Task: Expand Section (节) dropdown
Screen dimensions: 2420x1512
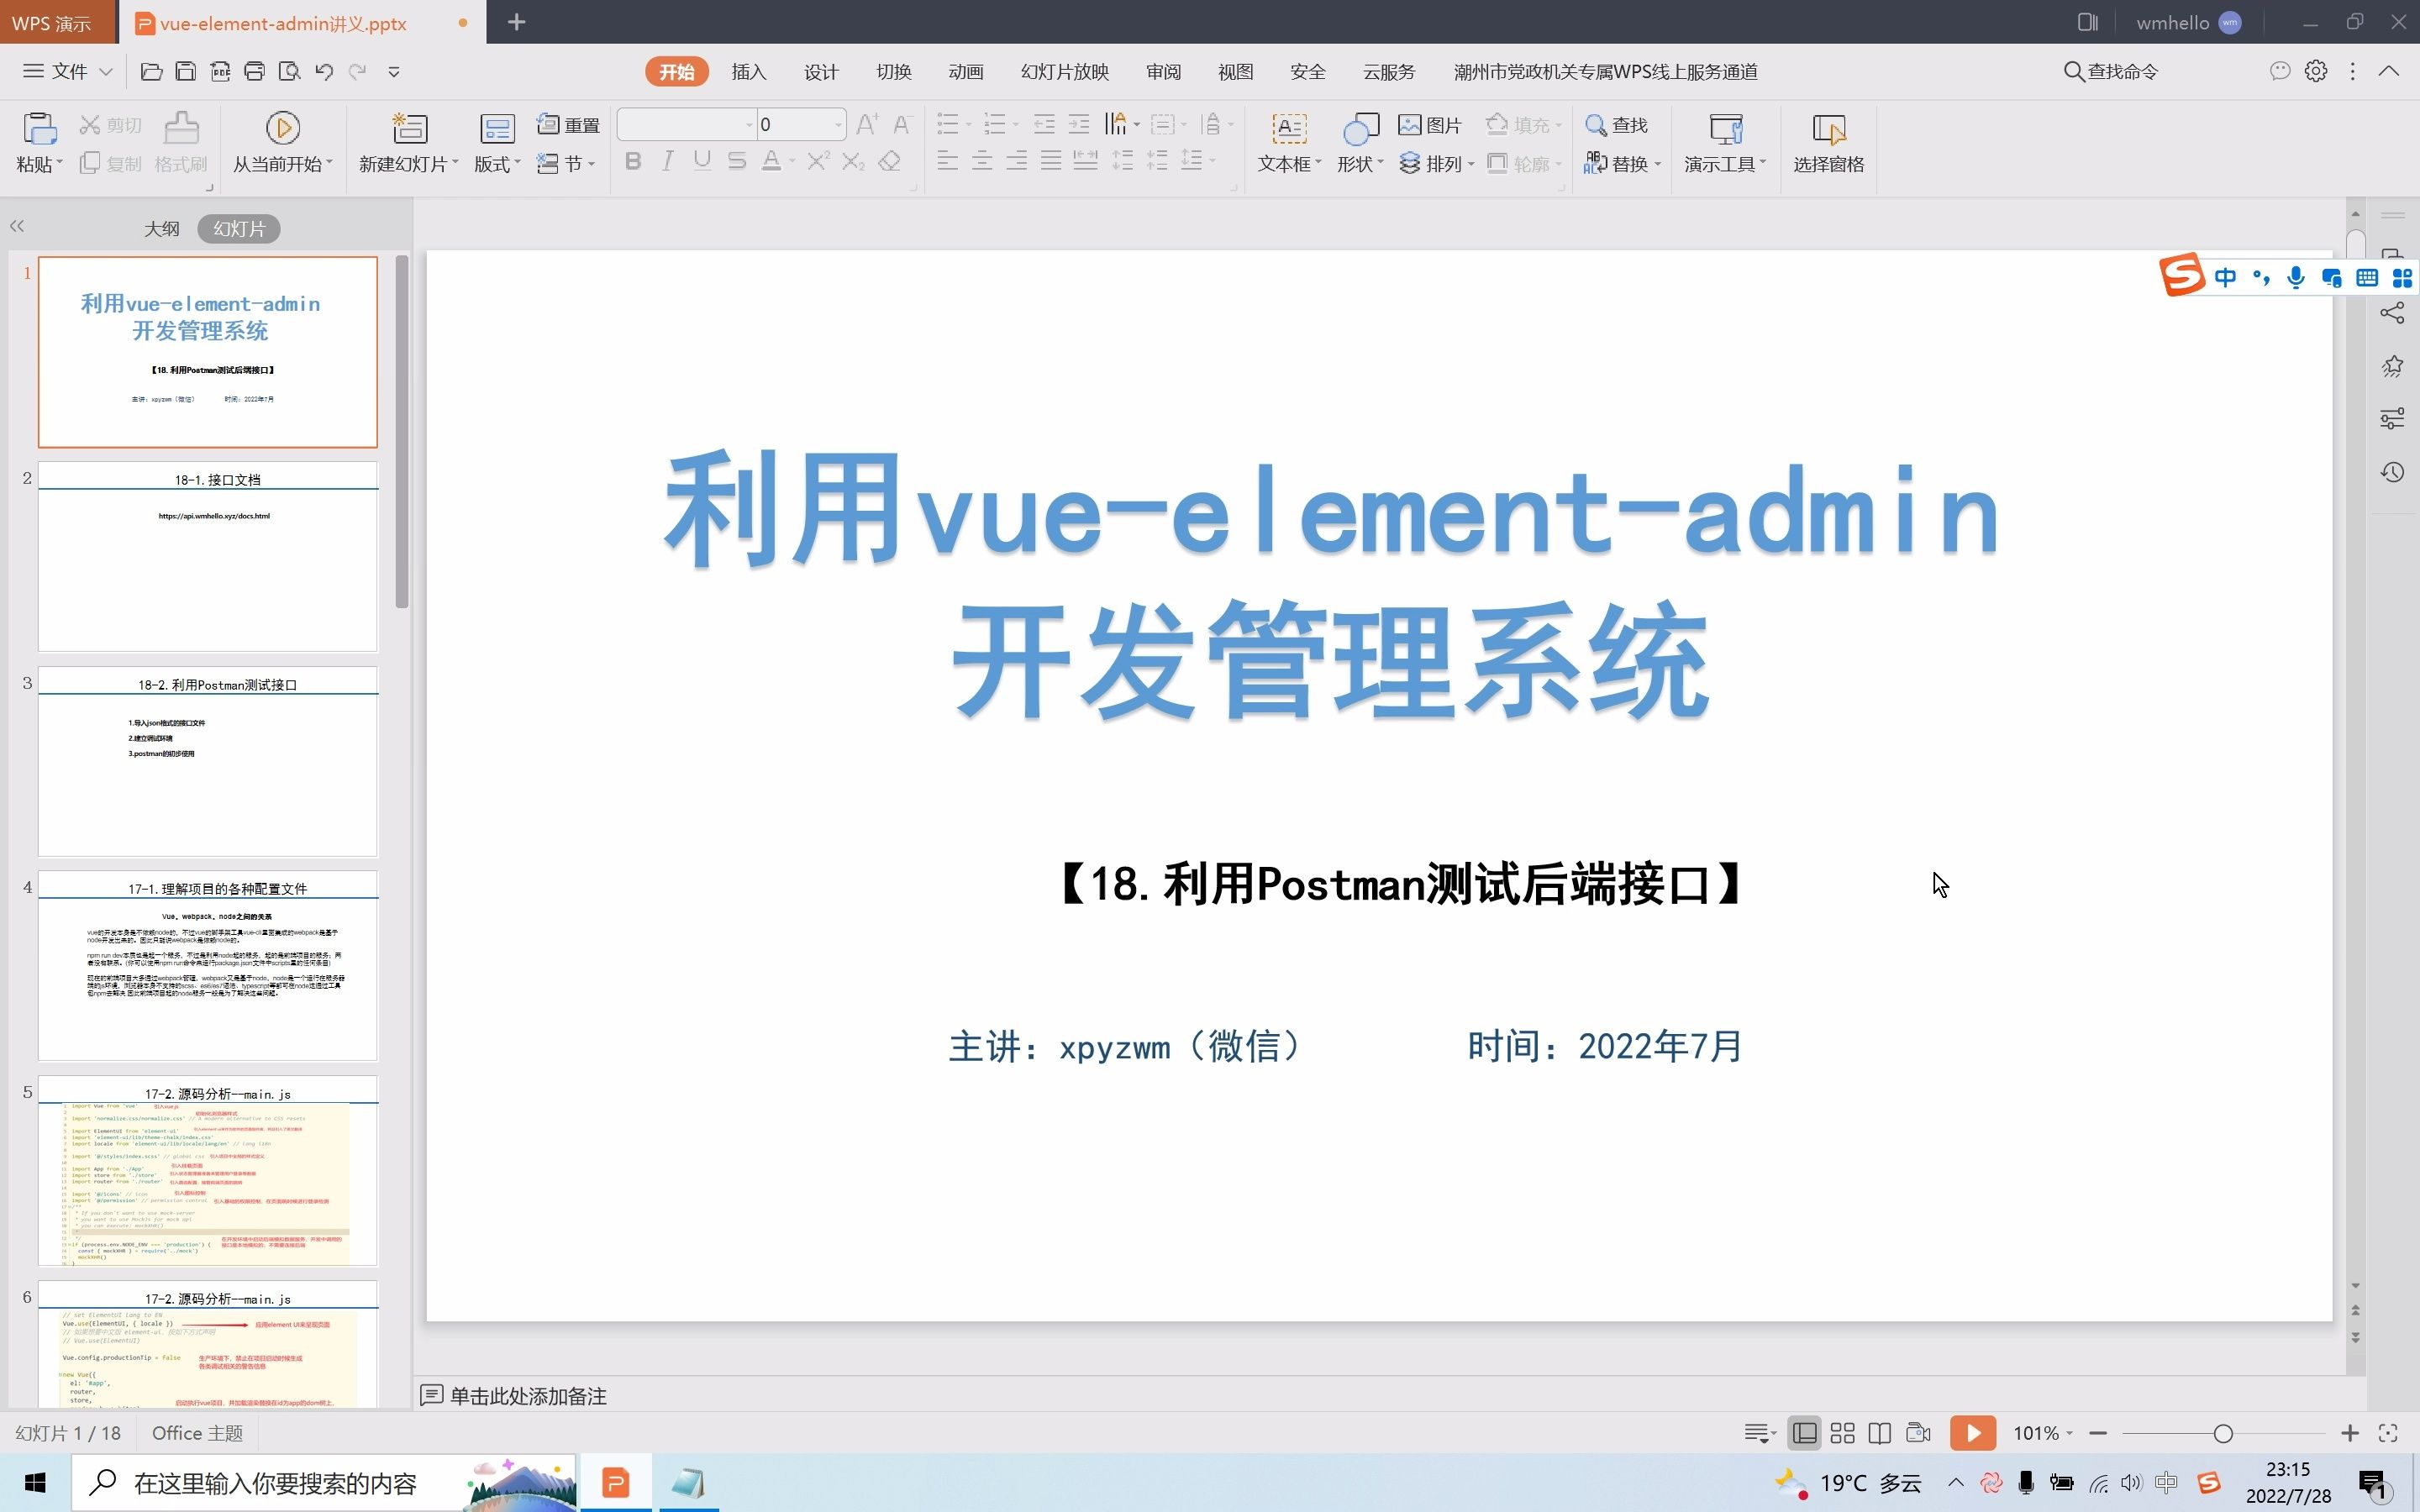Action: (x=591, y=163)
